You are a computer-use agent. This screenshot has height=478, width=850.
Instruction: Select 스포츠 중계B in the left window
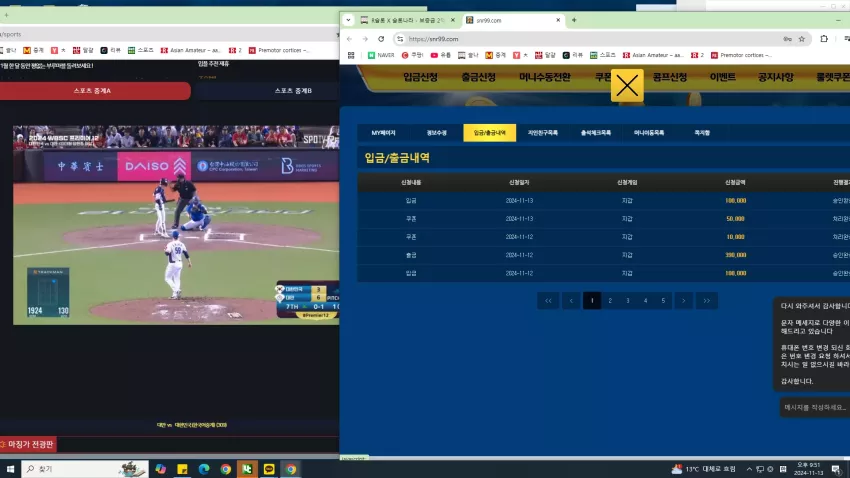(293, 91)
